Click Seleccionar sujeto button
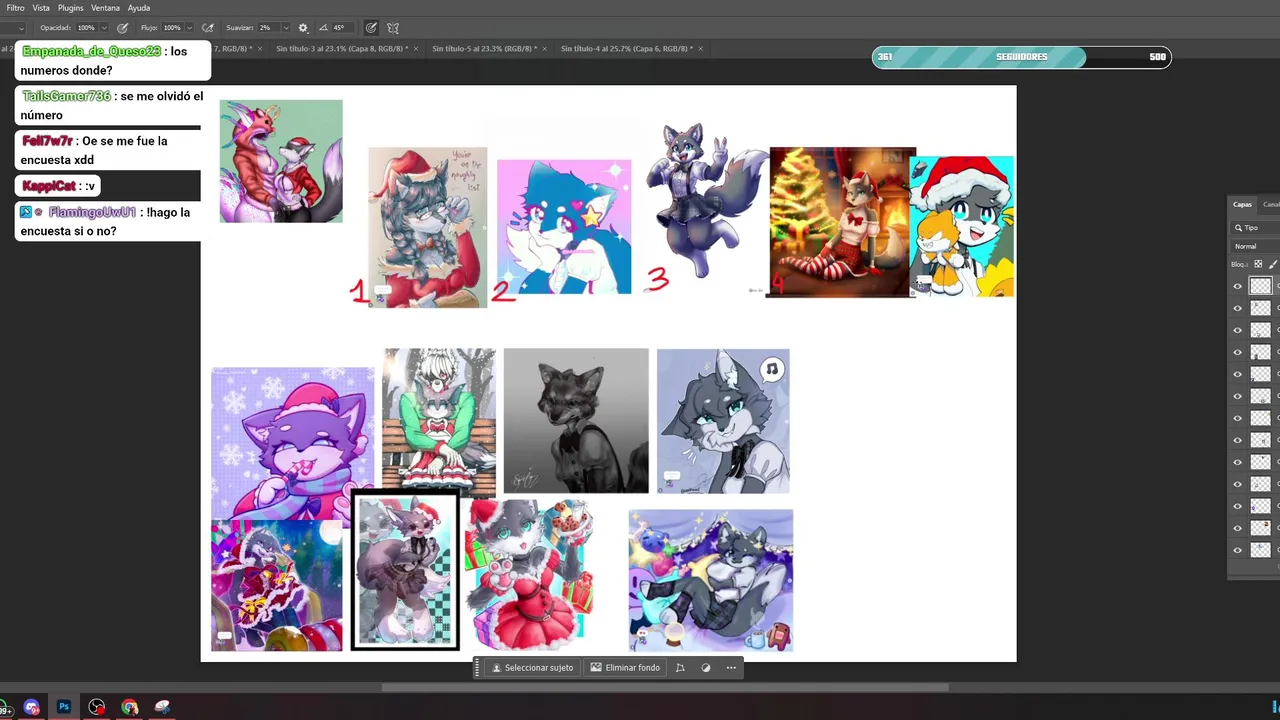Image resolution: width=1280 pixels, height=720 pixels. 533,668
